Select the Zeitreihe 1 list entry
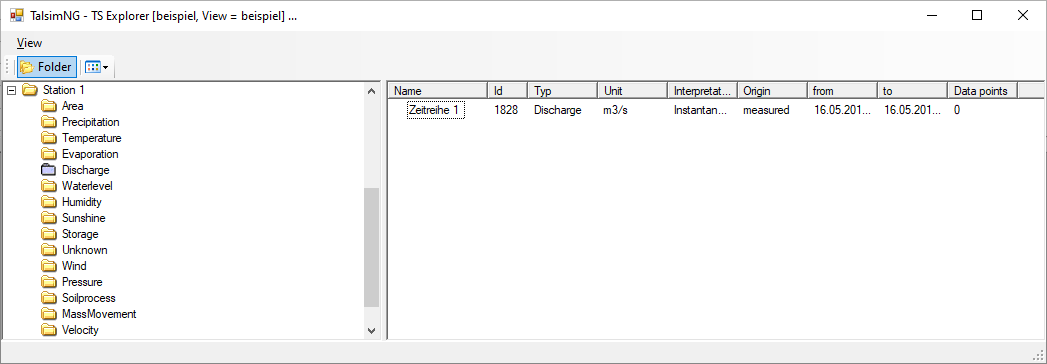 (x=436, y=110)
